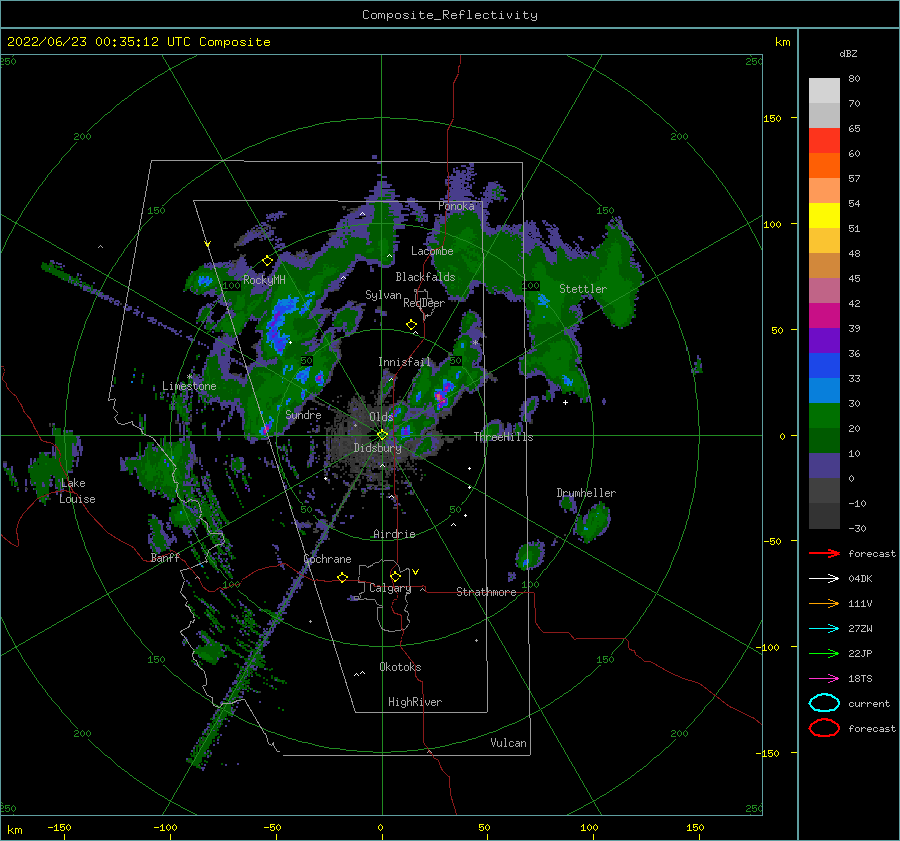The height and width of the screenshot is (841, 900).
Task: Click the red forecast arrow in legend
Action: (x=824, y=553)
